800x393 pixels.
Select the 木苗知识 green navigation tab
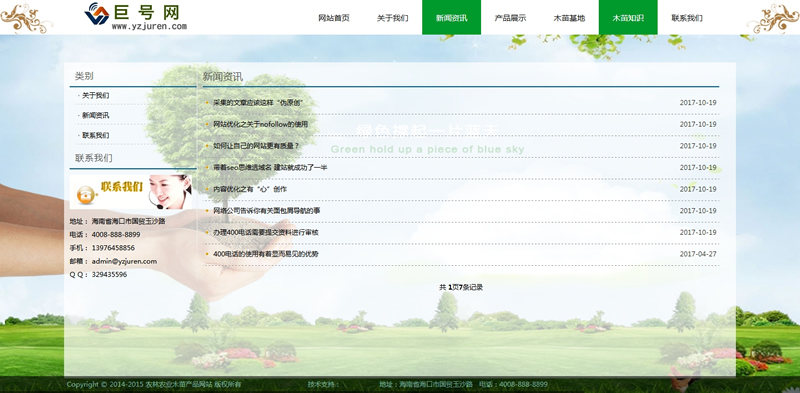(x=628, y=17)
